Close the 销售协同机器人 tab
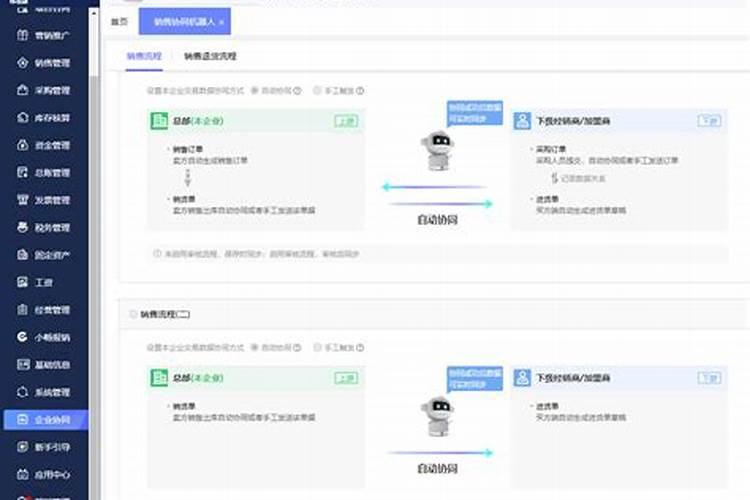This screenshot has height=500, width=750. (221, 22)
